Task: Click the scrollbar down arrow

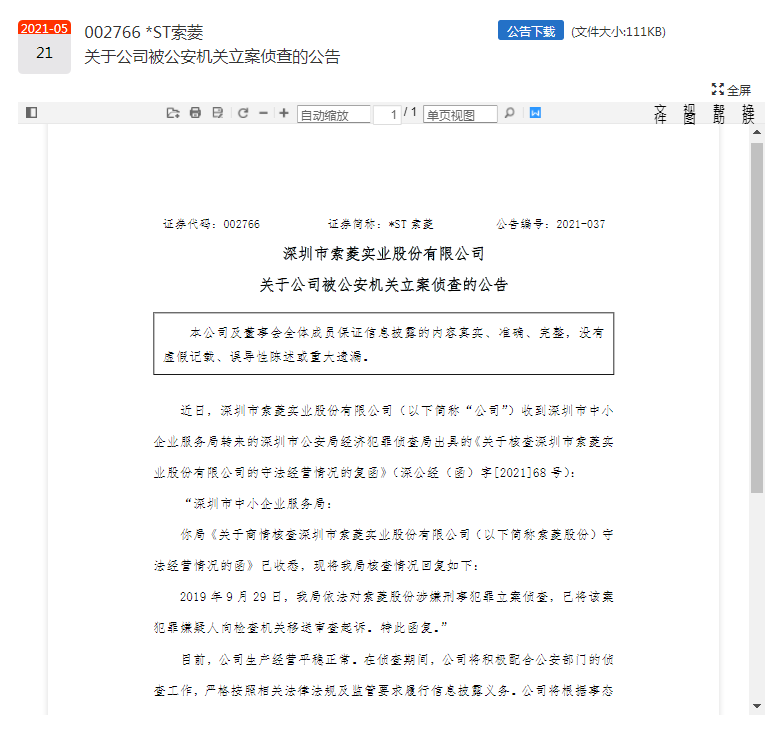Action: pos(757,706)
